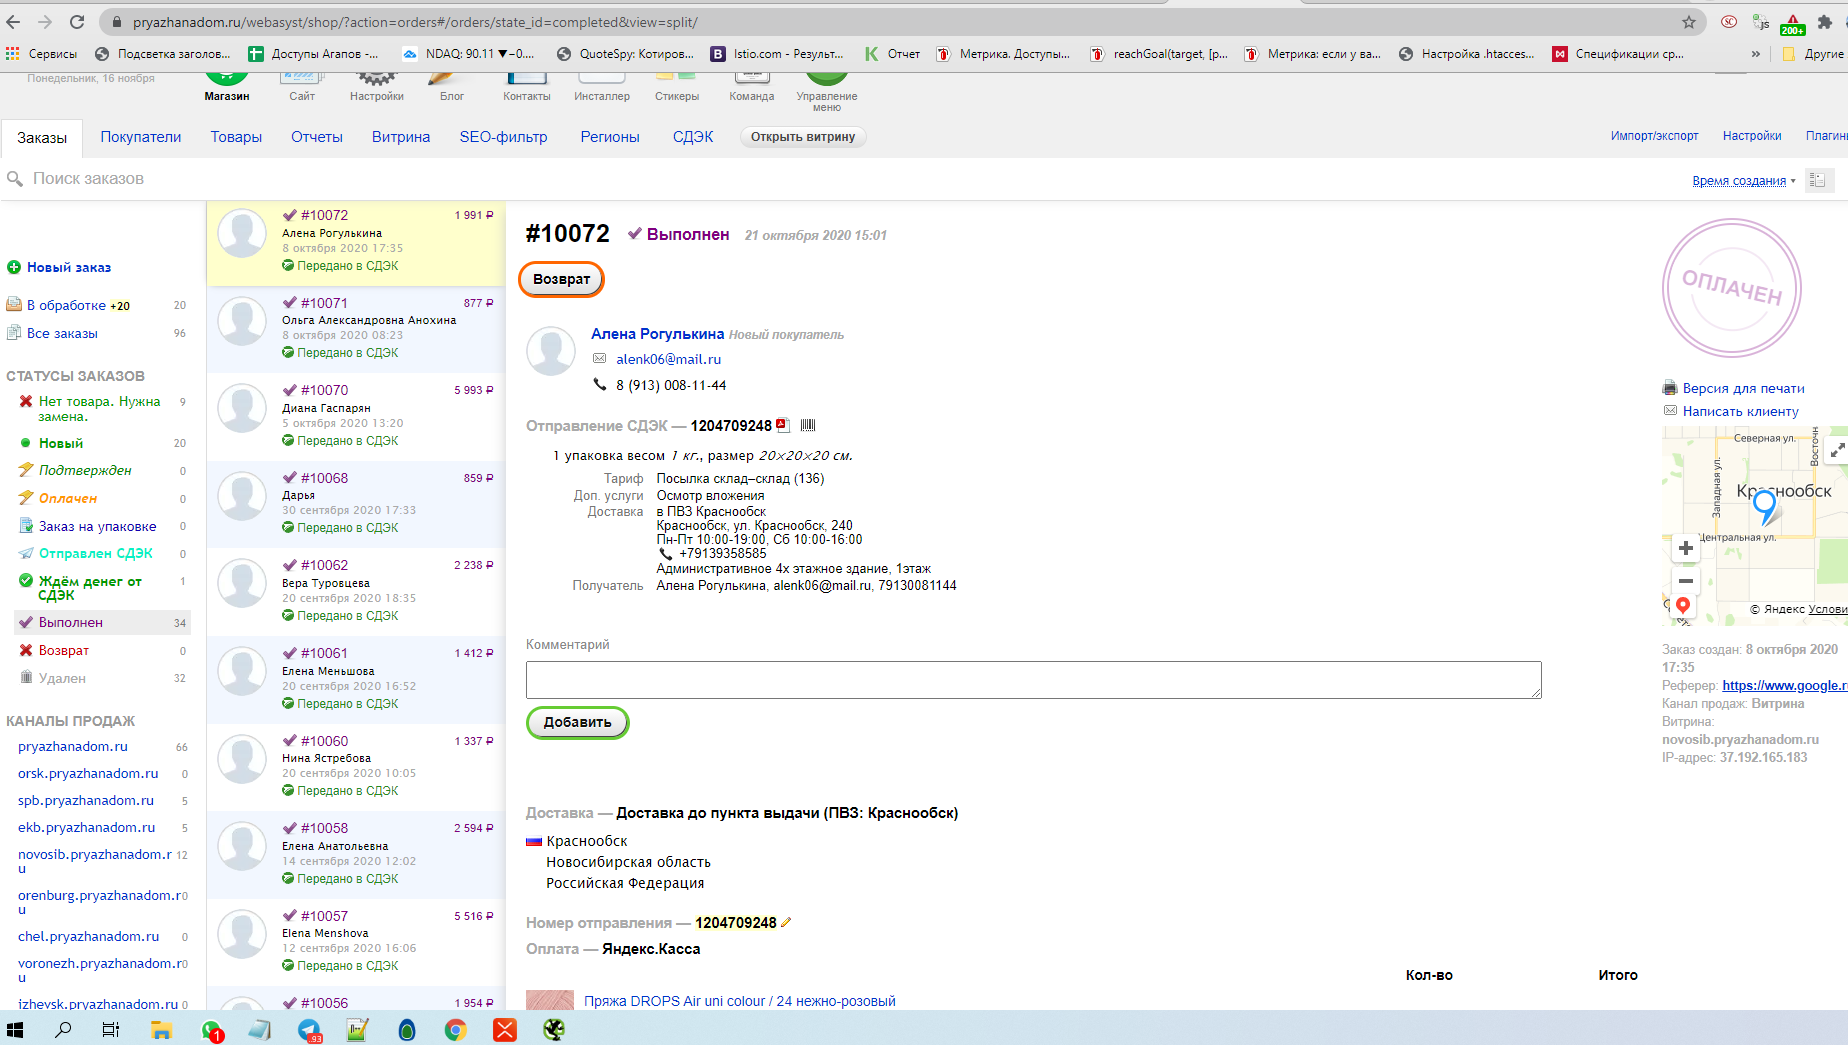Click into the Комментарий text area
Viewport: 1848px width, 1045px height.
pyautogui.click(x=1033, y=680)
